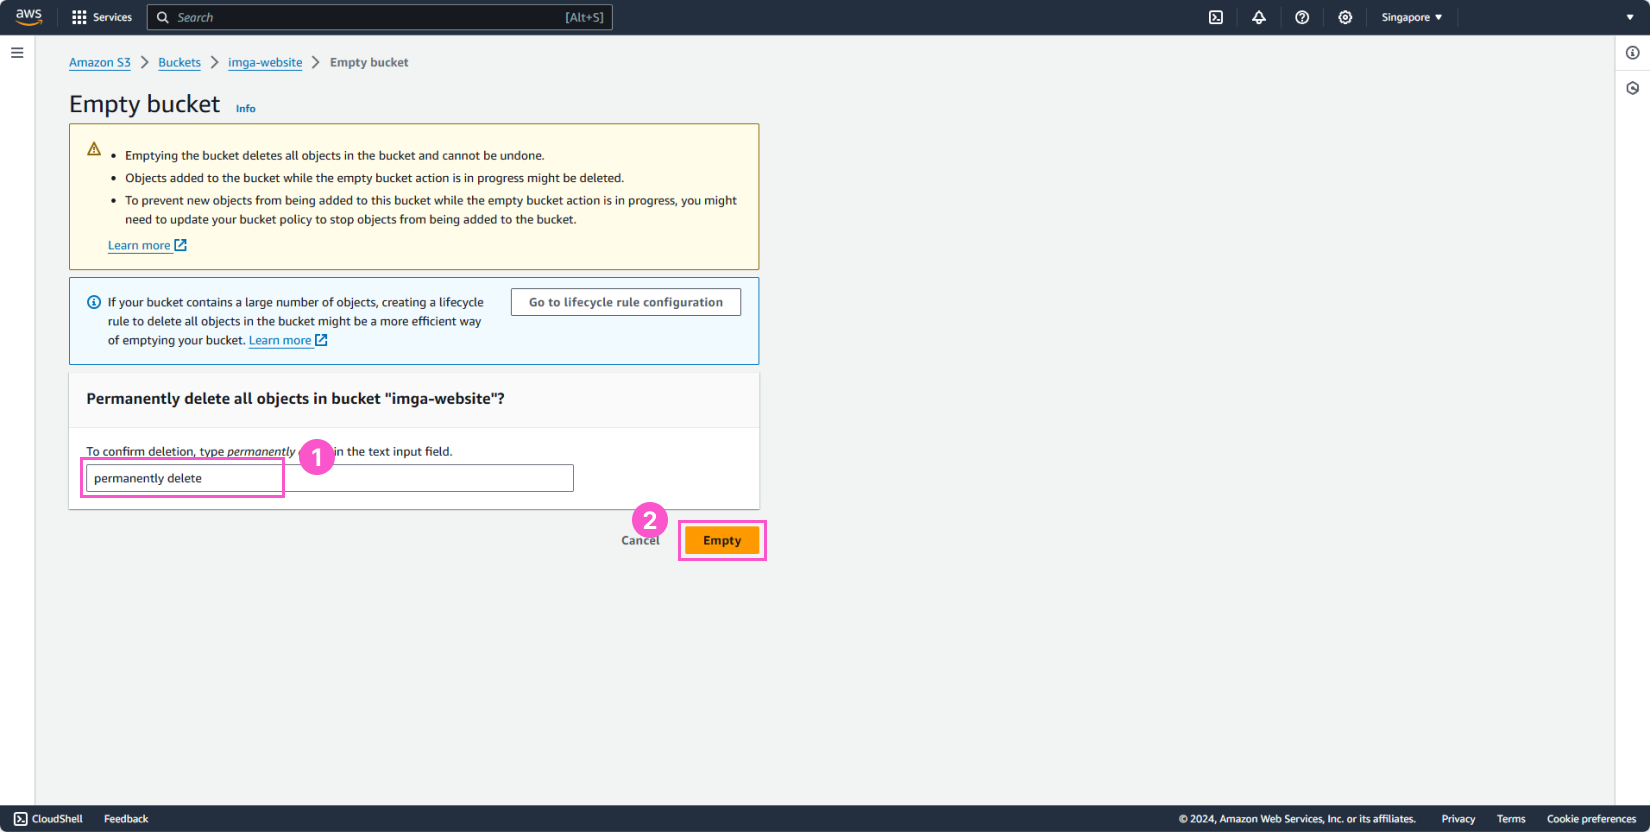Open the hamburger side navigation menu
1650x832 pixels.
(x=17, y=53)
